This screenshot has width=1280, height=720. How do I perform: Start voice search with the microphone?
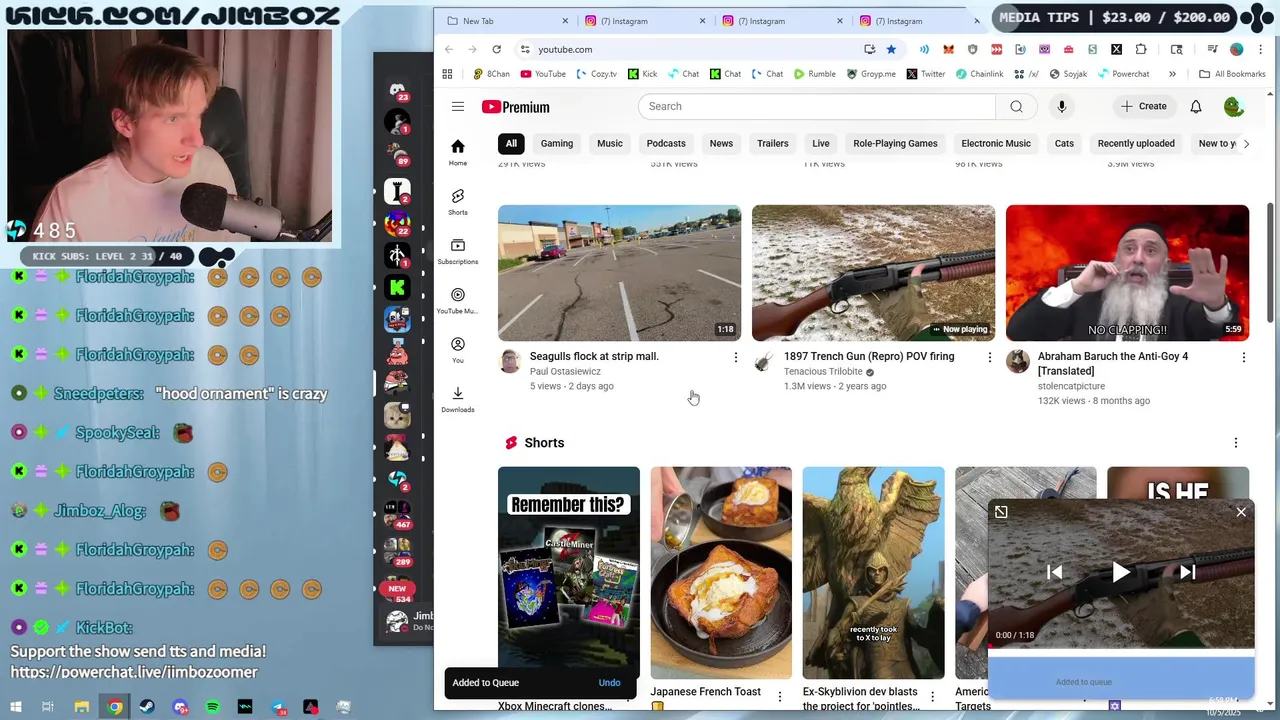tap(1061, 107)
